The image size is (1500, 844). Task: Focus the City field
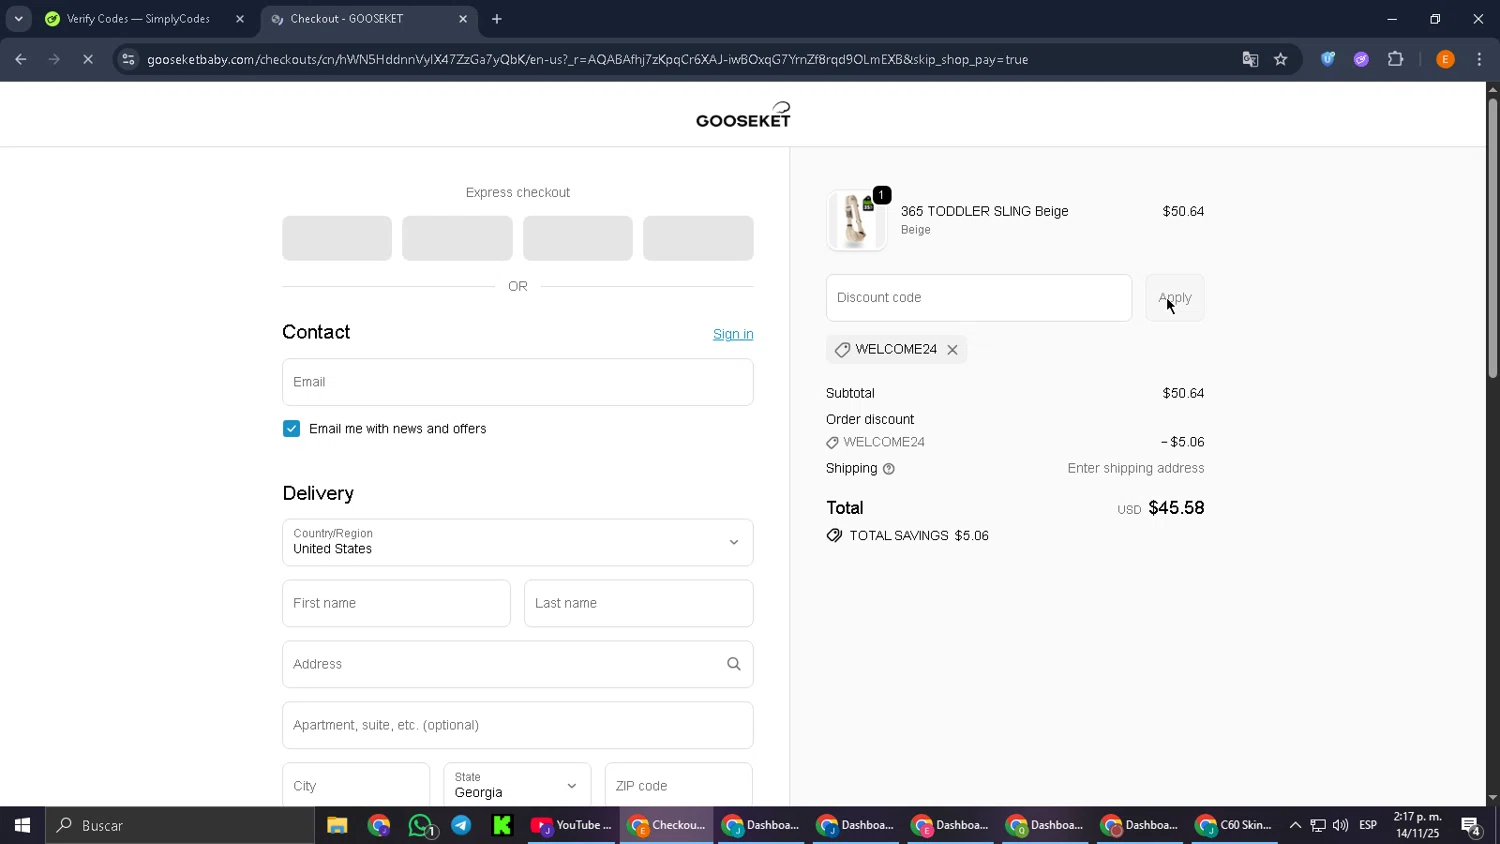(356, 785)
